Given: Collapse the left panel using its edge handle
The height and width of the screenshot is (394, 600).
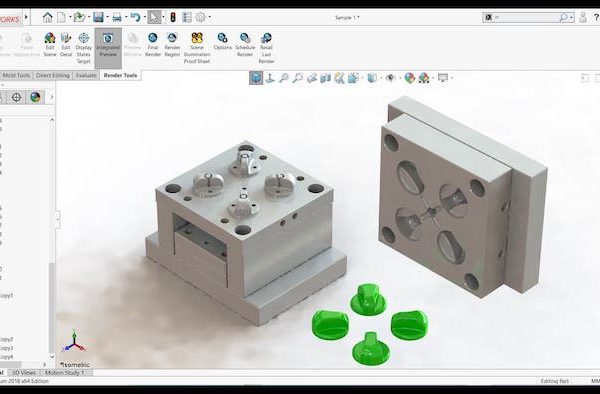Looking at the screenshot, I should pos(58,219).
